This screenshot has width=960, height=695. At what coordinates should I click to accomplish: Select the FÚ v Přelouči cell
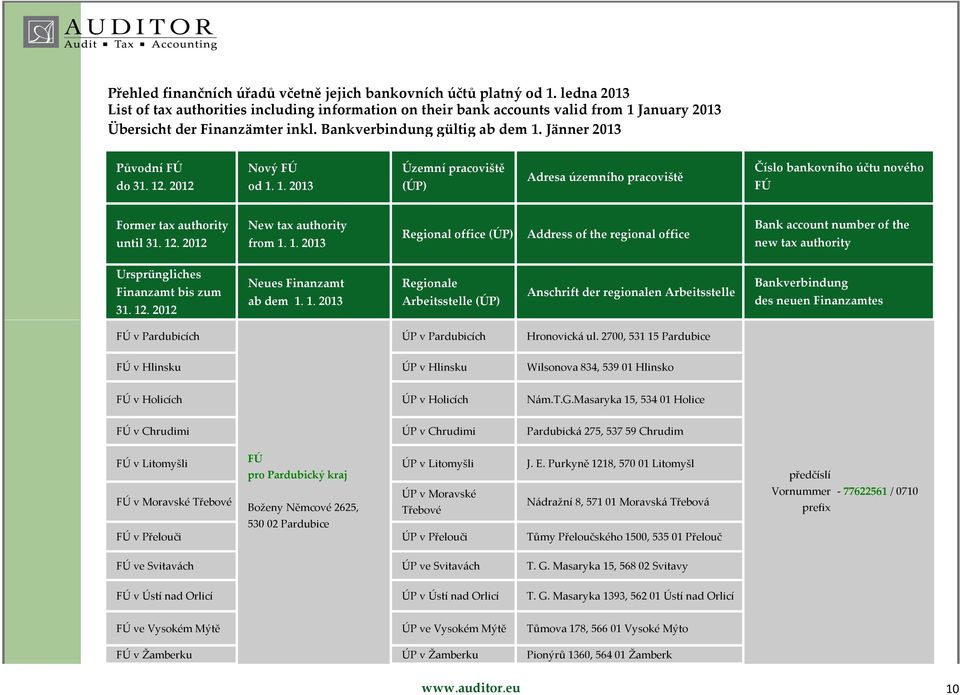(x=171, y=536)
